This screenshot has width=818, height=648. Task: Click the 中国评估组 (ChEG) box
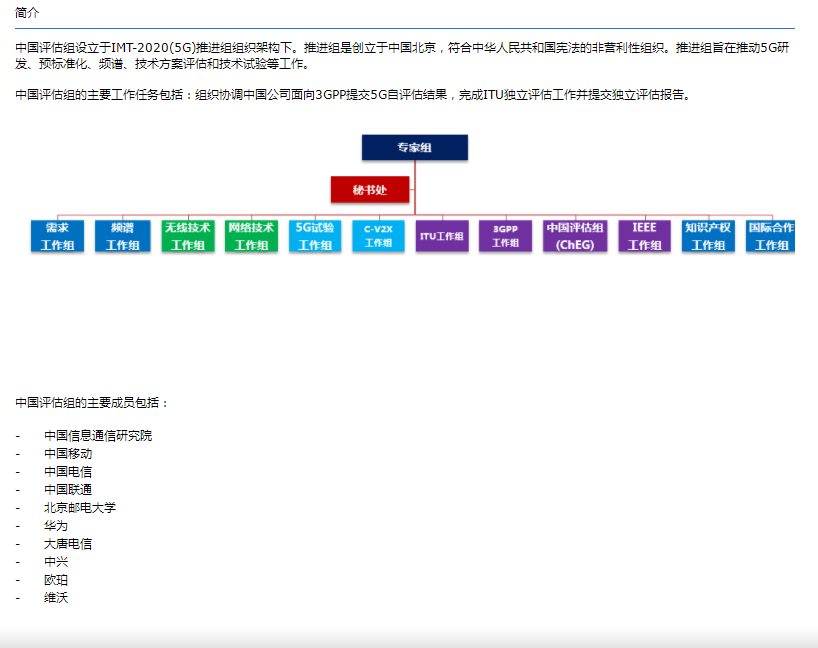coord(575,236)
